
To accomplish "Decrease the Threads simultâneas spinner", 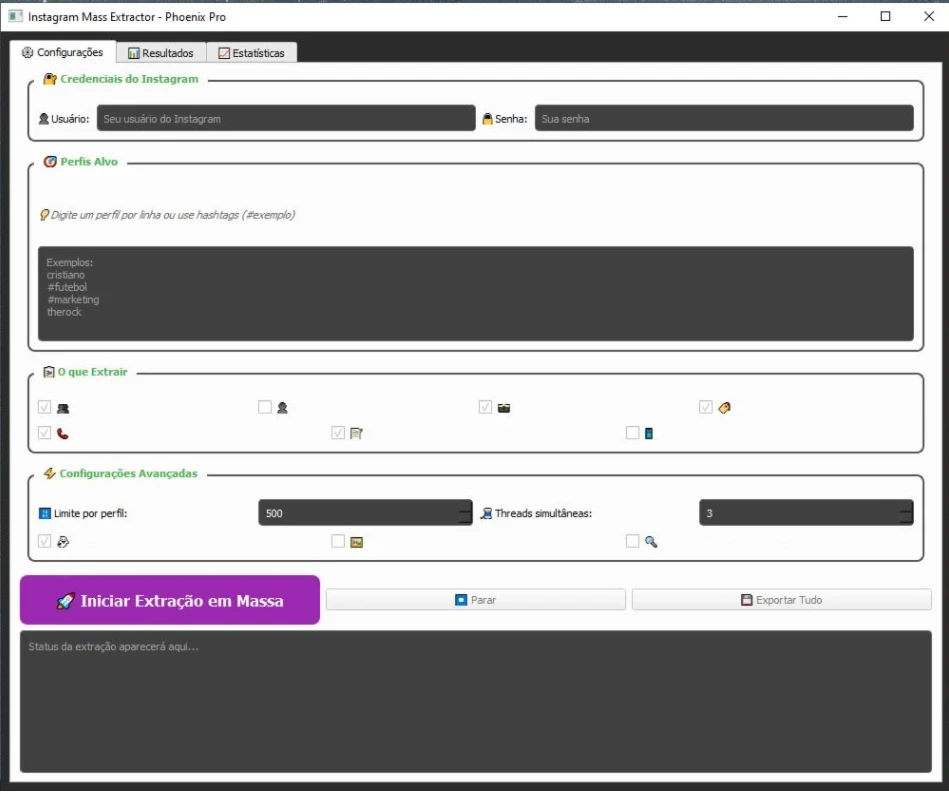I will coord(906,519).
